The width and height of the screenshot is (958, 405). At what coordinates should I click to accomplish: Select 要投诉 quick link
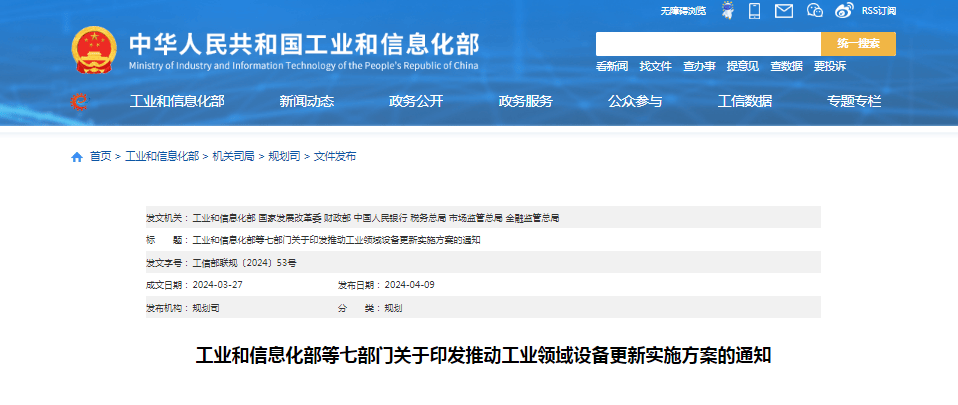(x=830, y=67)
